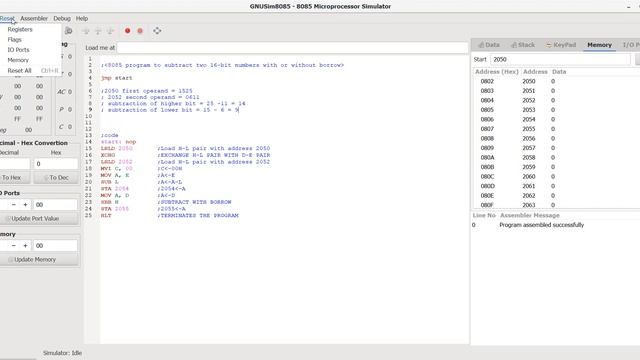The image size is (640, 360).
Task: Switch to the I/O Ports tab
Action: point(631,45)
